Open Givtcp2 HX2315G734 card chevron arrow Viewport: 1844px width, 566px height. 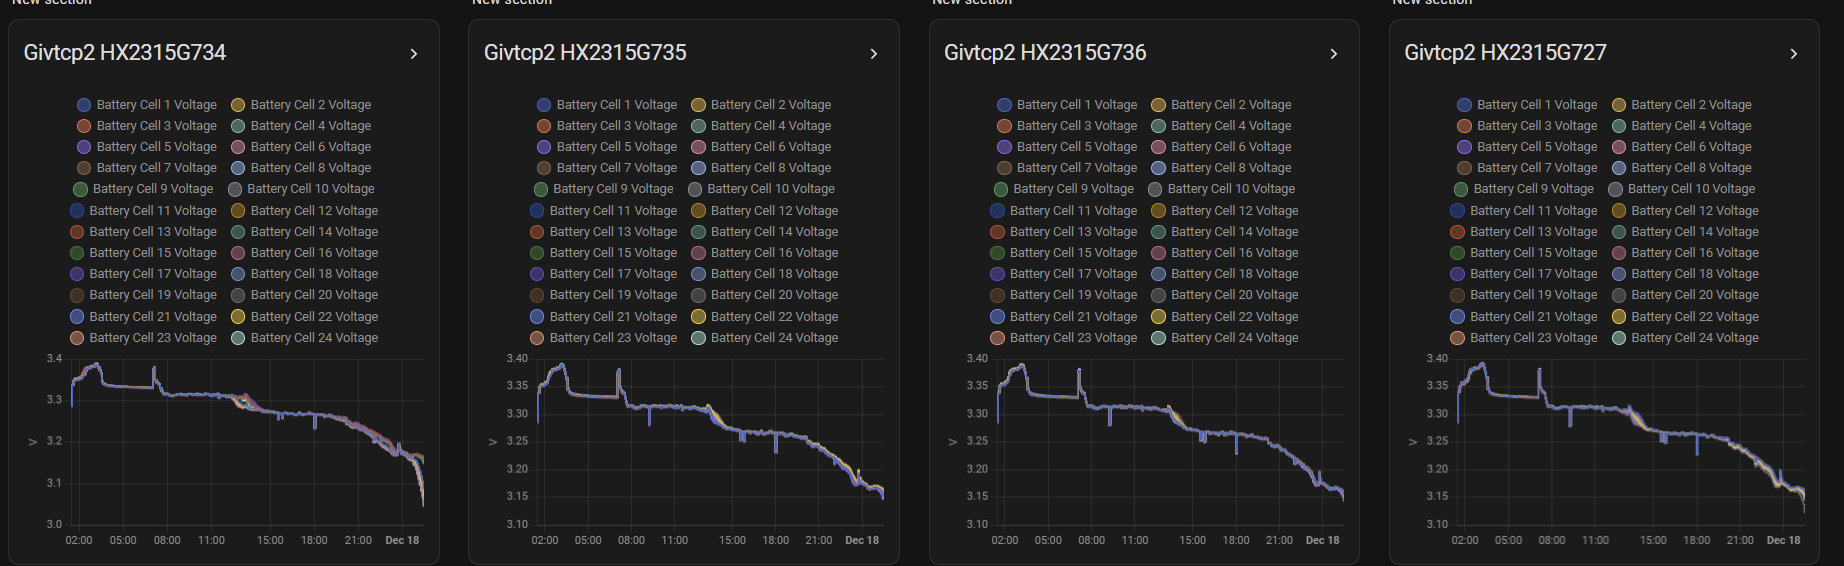click(414, 54)
